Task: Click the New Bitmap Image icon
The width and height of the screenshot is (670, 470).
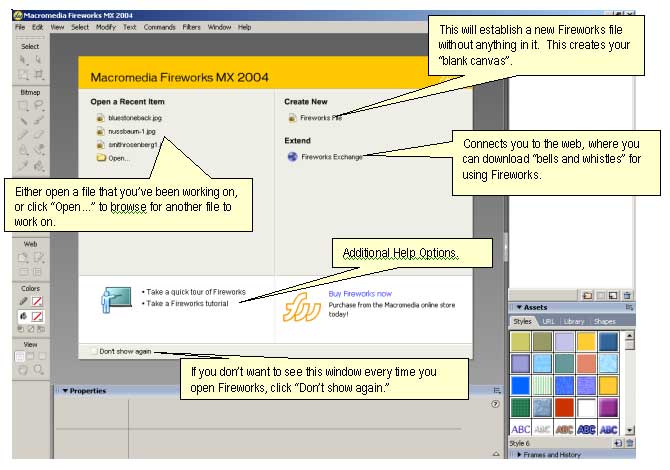Action: click(613, 295)
